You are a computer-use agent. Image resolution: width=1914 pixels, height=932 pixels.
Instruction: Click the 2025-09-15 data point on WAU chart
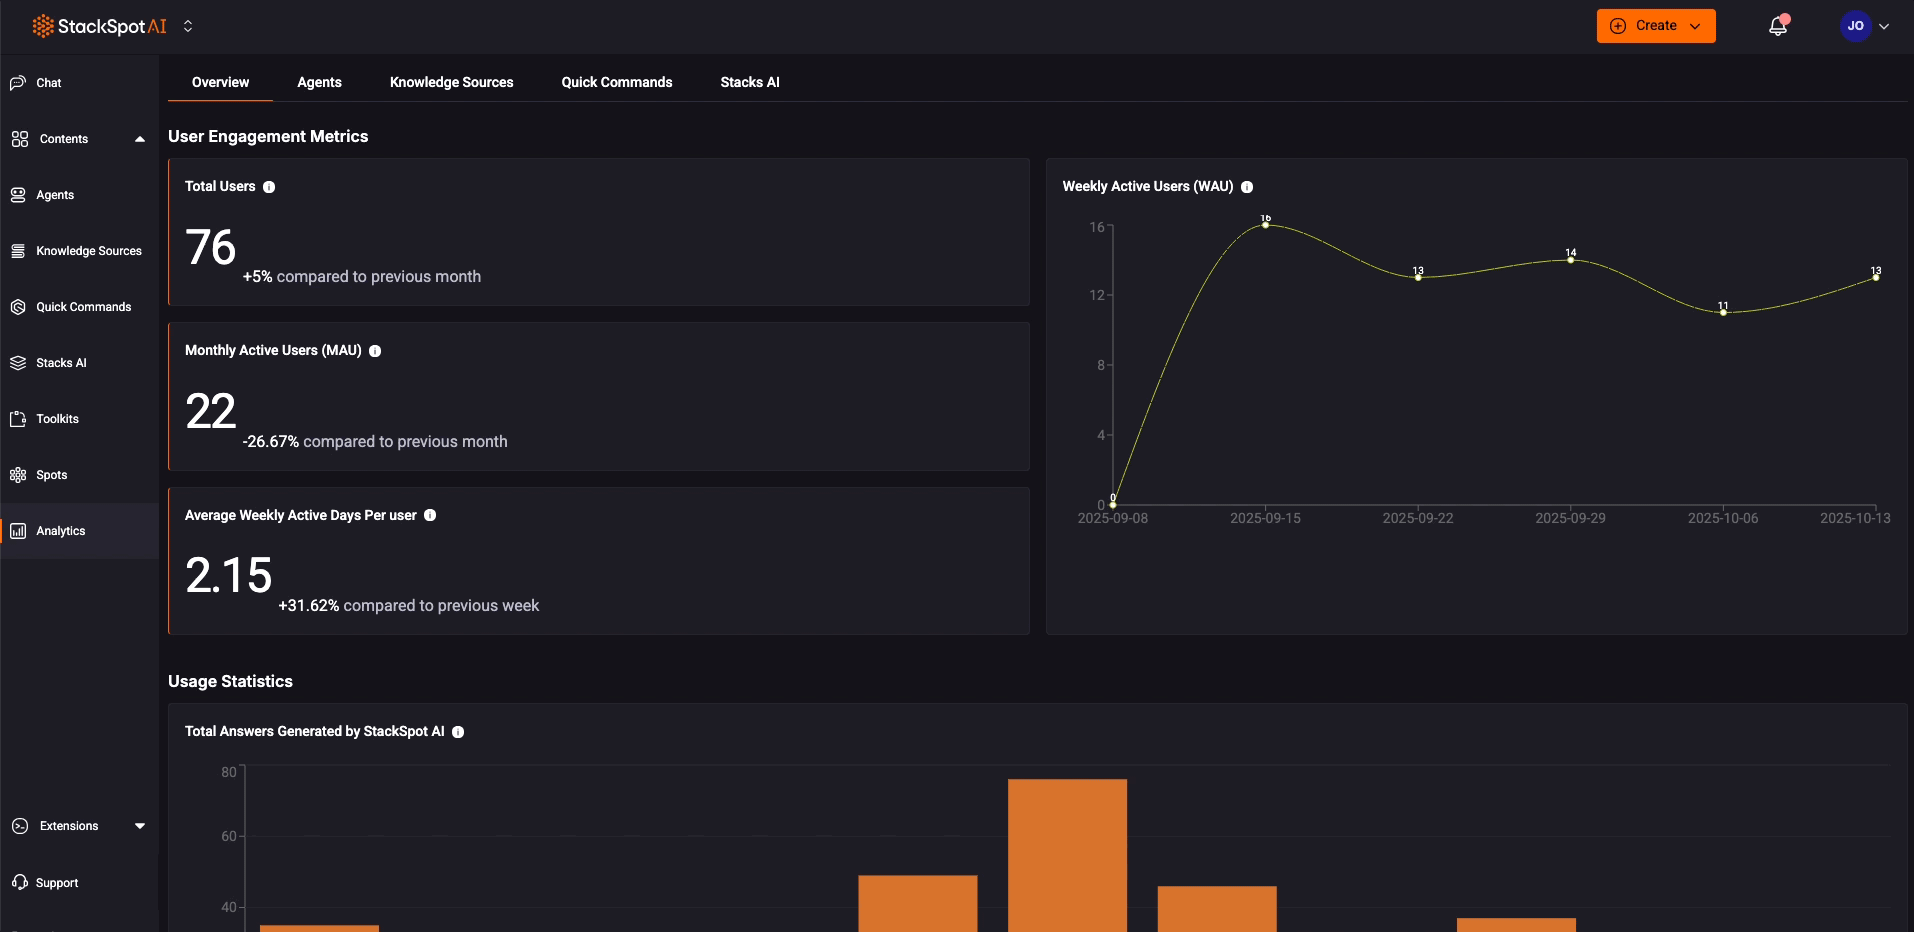pos(1265,225)
